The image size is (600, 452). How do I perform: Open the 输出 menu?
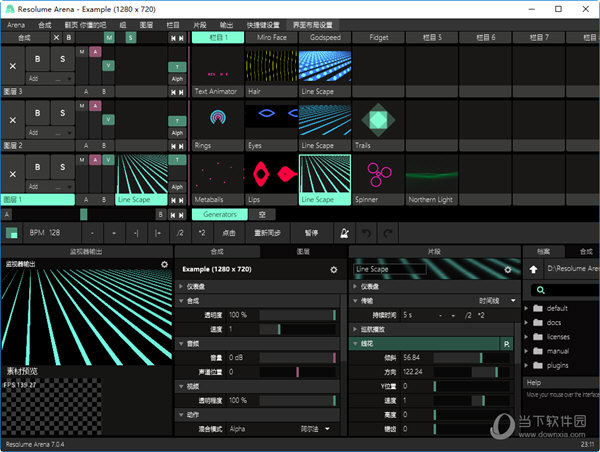point(227,24)
